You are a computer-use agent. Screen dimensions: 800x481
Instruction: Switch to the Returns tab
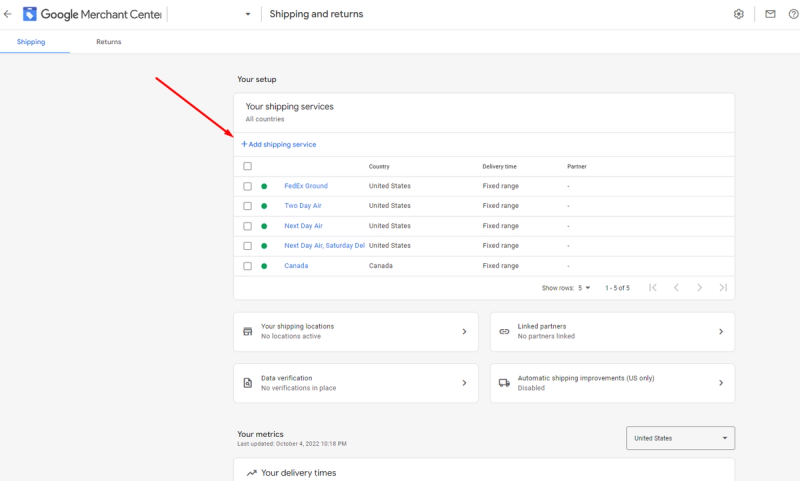click(x=109, y=42)
